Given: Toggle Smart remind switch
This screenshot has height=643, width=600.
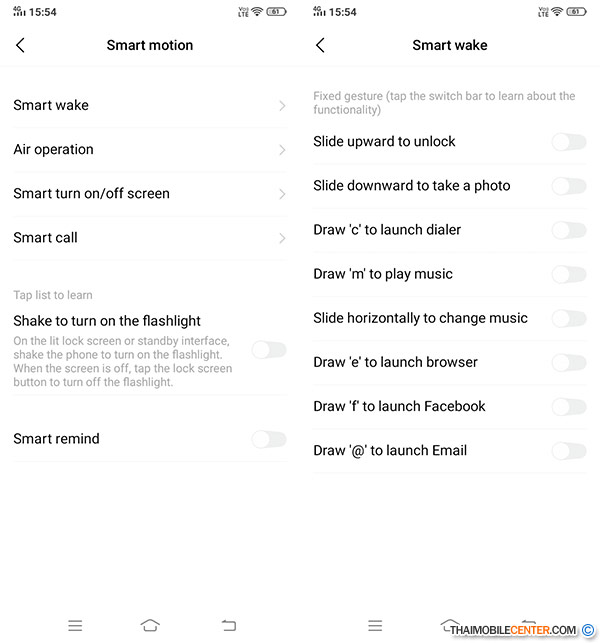Looking at the screenshot, I should click(x=268, y=439).
